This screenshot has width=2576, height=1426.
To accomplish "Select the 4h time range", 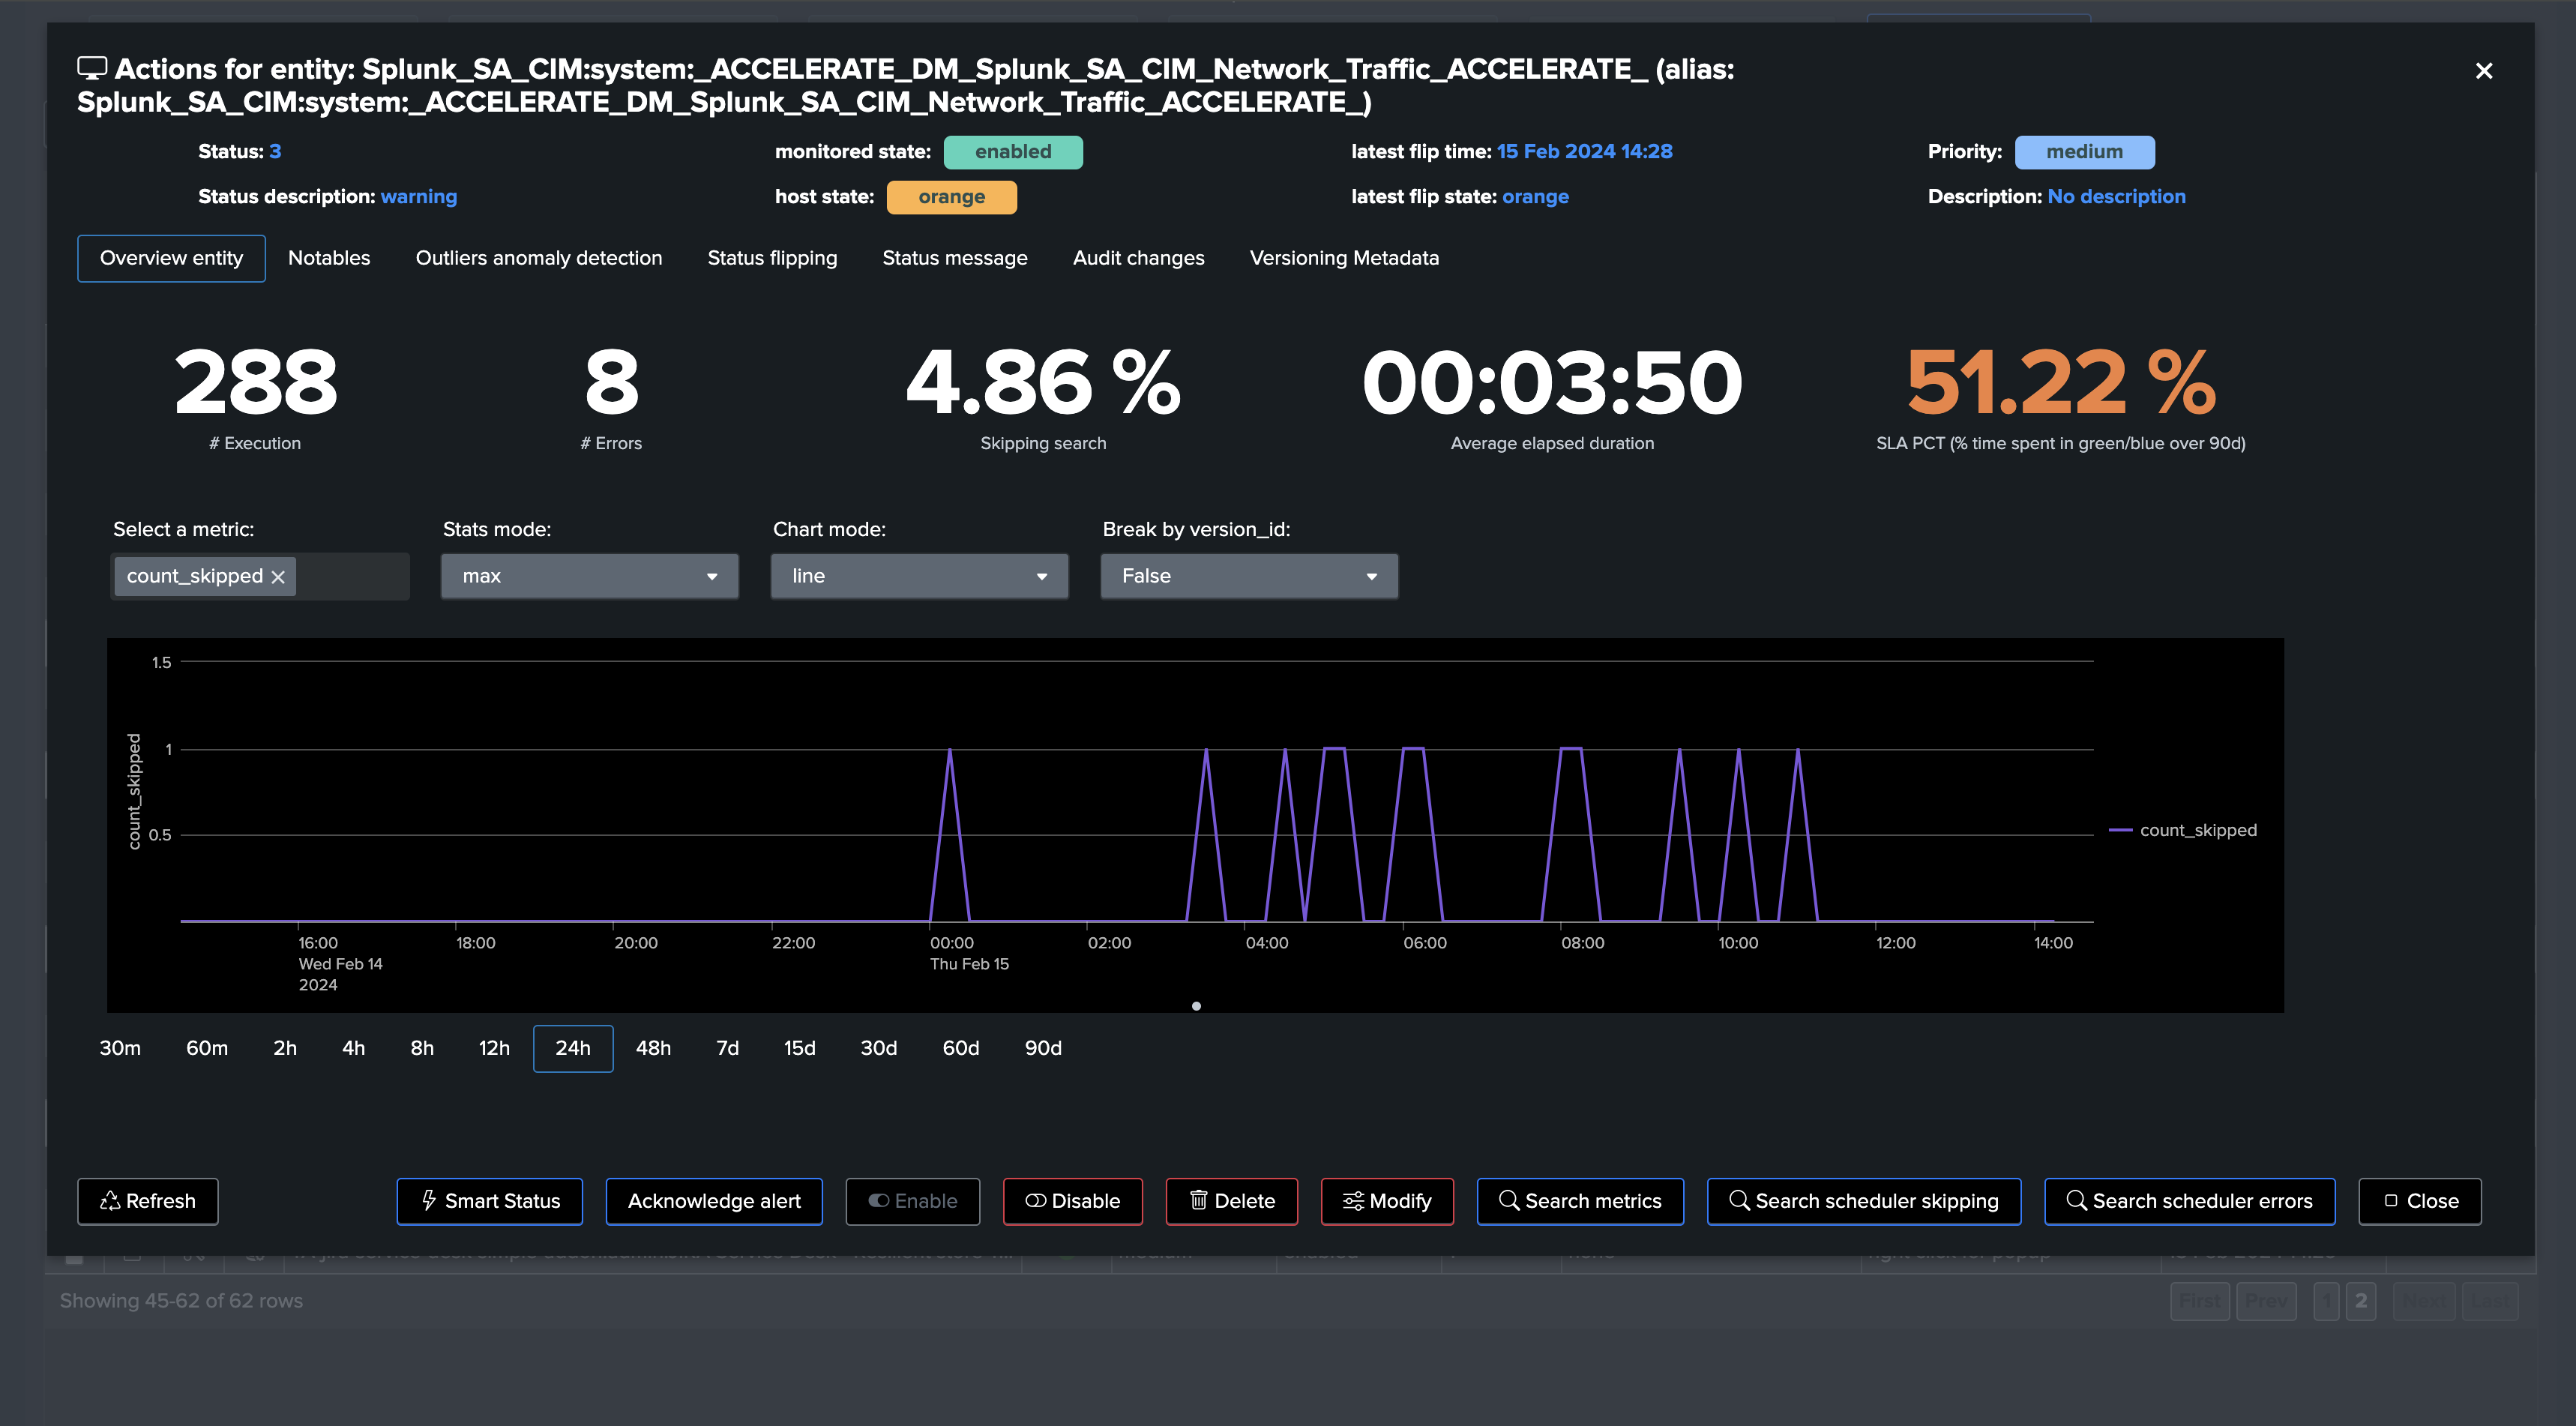I will (353, 1048).
